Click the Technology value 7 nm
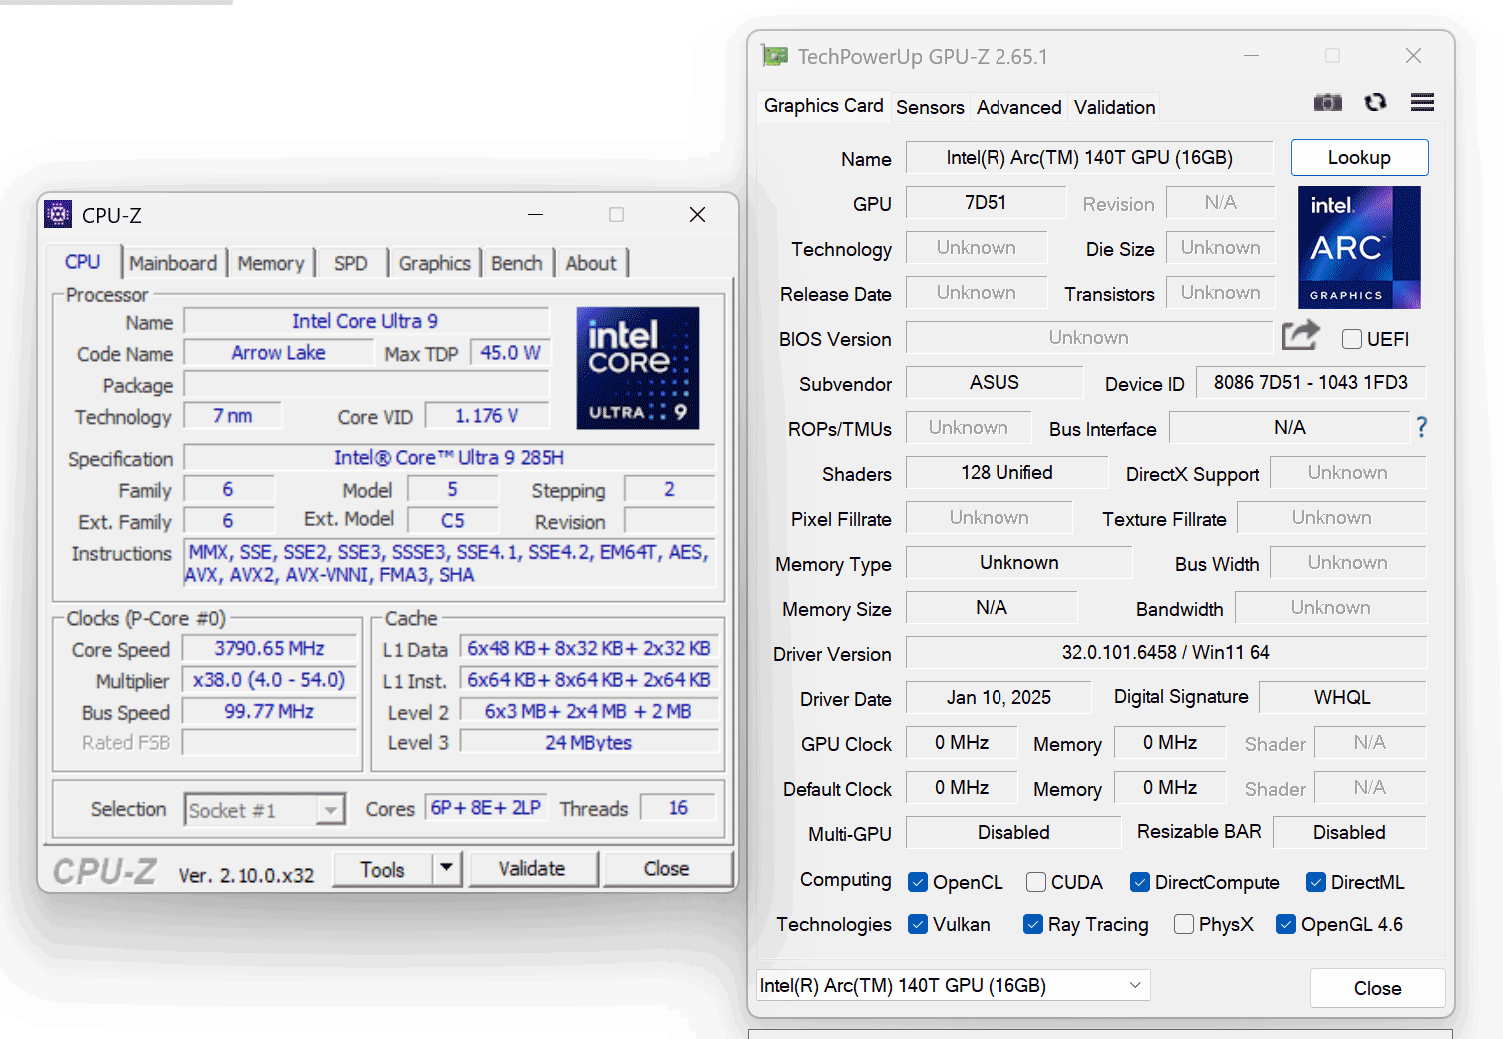Image resolution: width=1503 pixels, height=1039 pixels. [232, 415]
